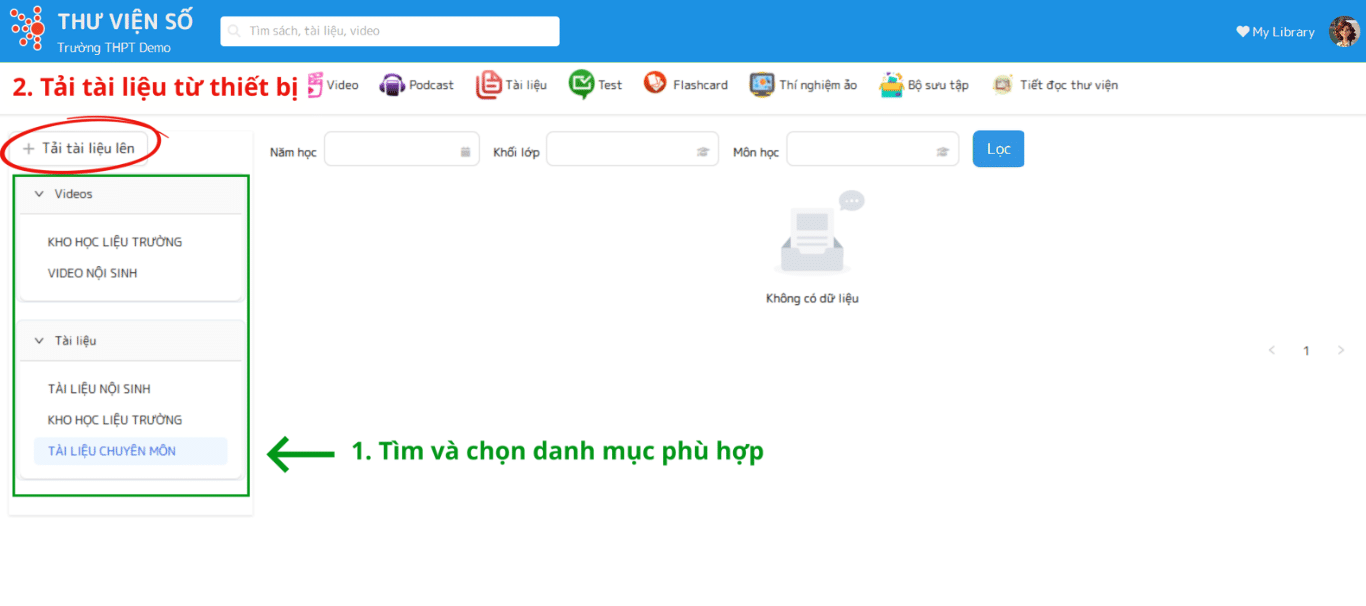
Task: Open the Tài liệu document icon
Action: point(488,85)
